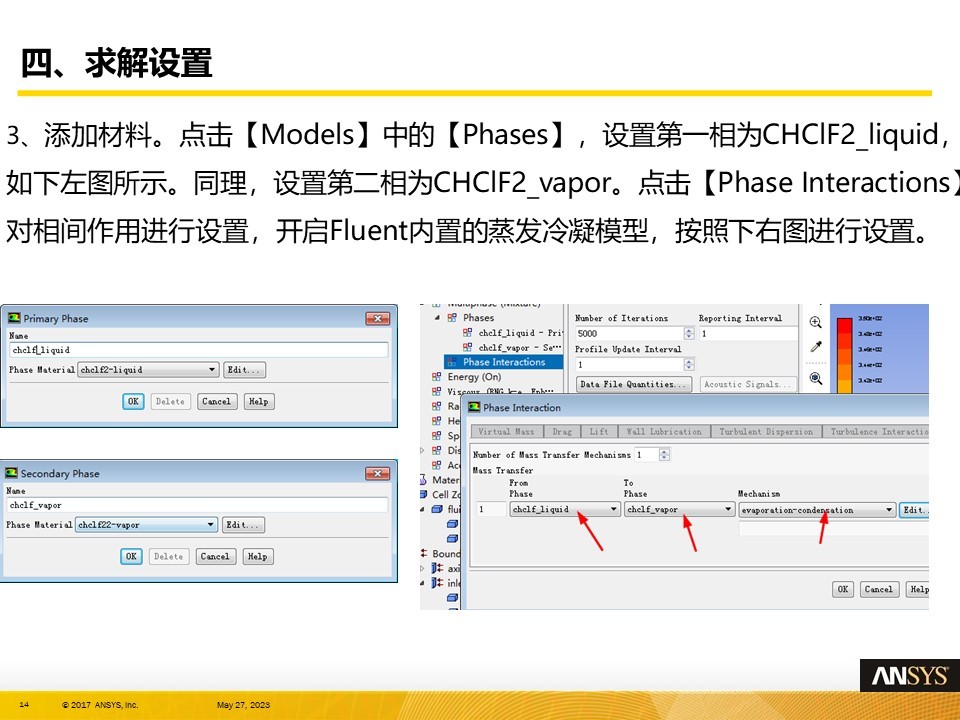Click the Energy (On) model icon
The width and height of the screenshot is (960, 720).
point(437,377)
